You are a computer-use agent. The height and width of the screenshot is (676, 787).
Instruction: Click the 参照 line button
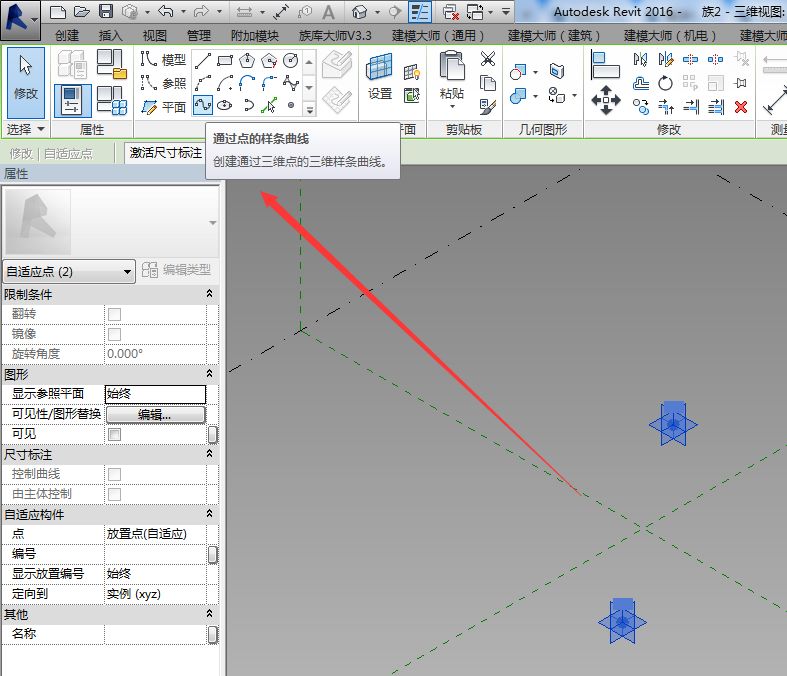tap(164, 83)
